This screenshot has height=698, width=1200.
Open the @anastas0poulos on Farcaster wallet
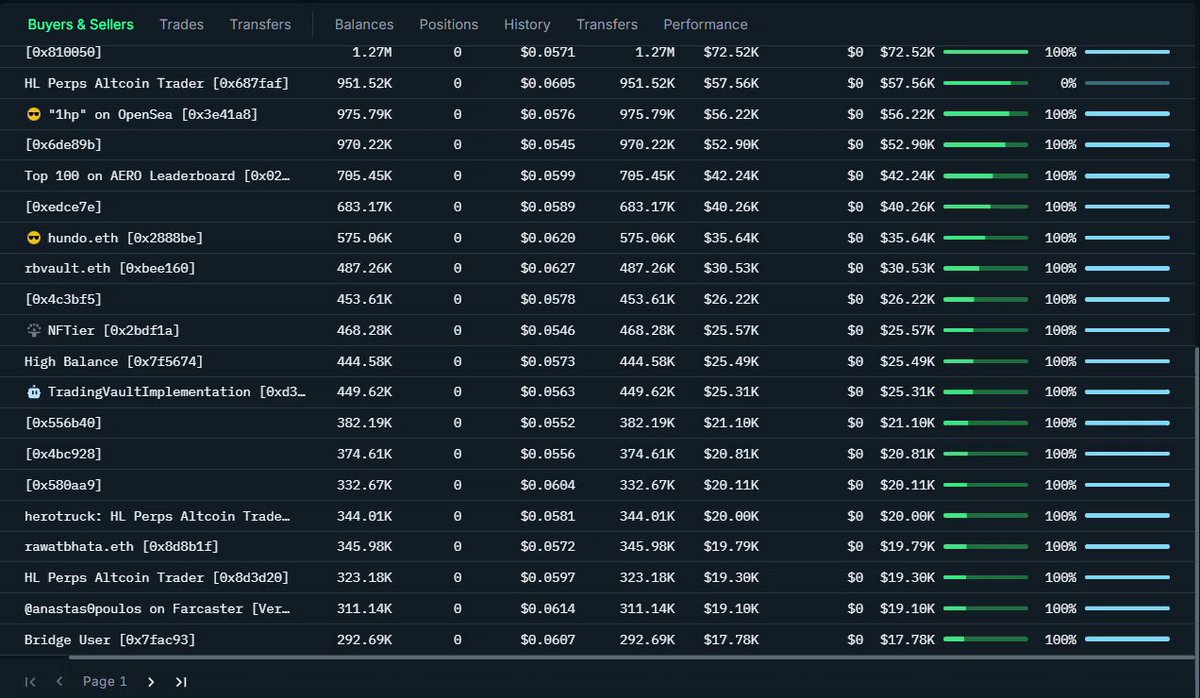tap(158, 609)
